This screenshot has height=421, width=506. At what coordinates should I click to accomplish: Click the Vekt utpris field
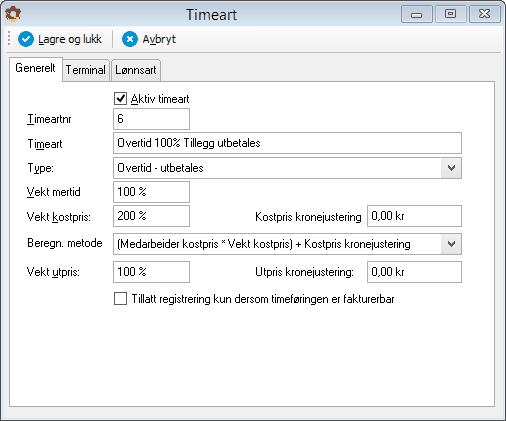pos(151,272)
